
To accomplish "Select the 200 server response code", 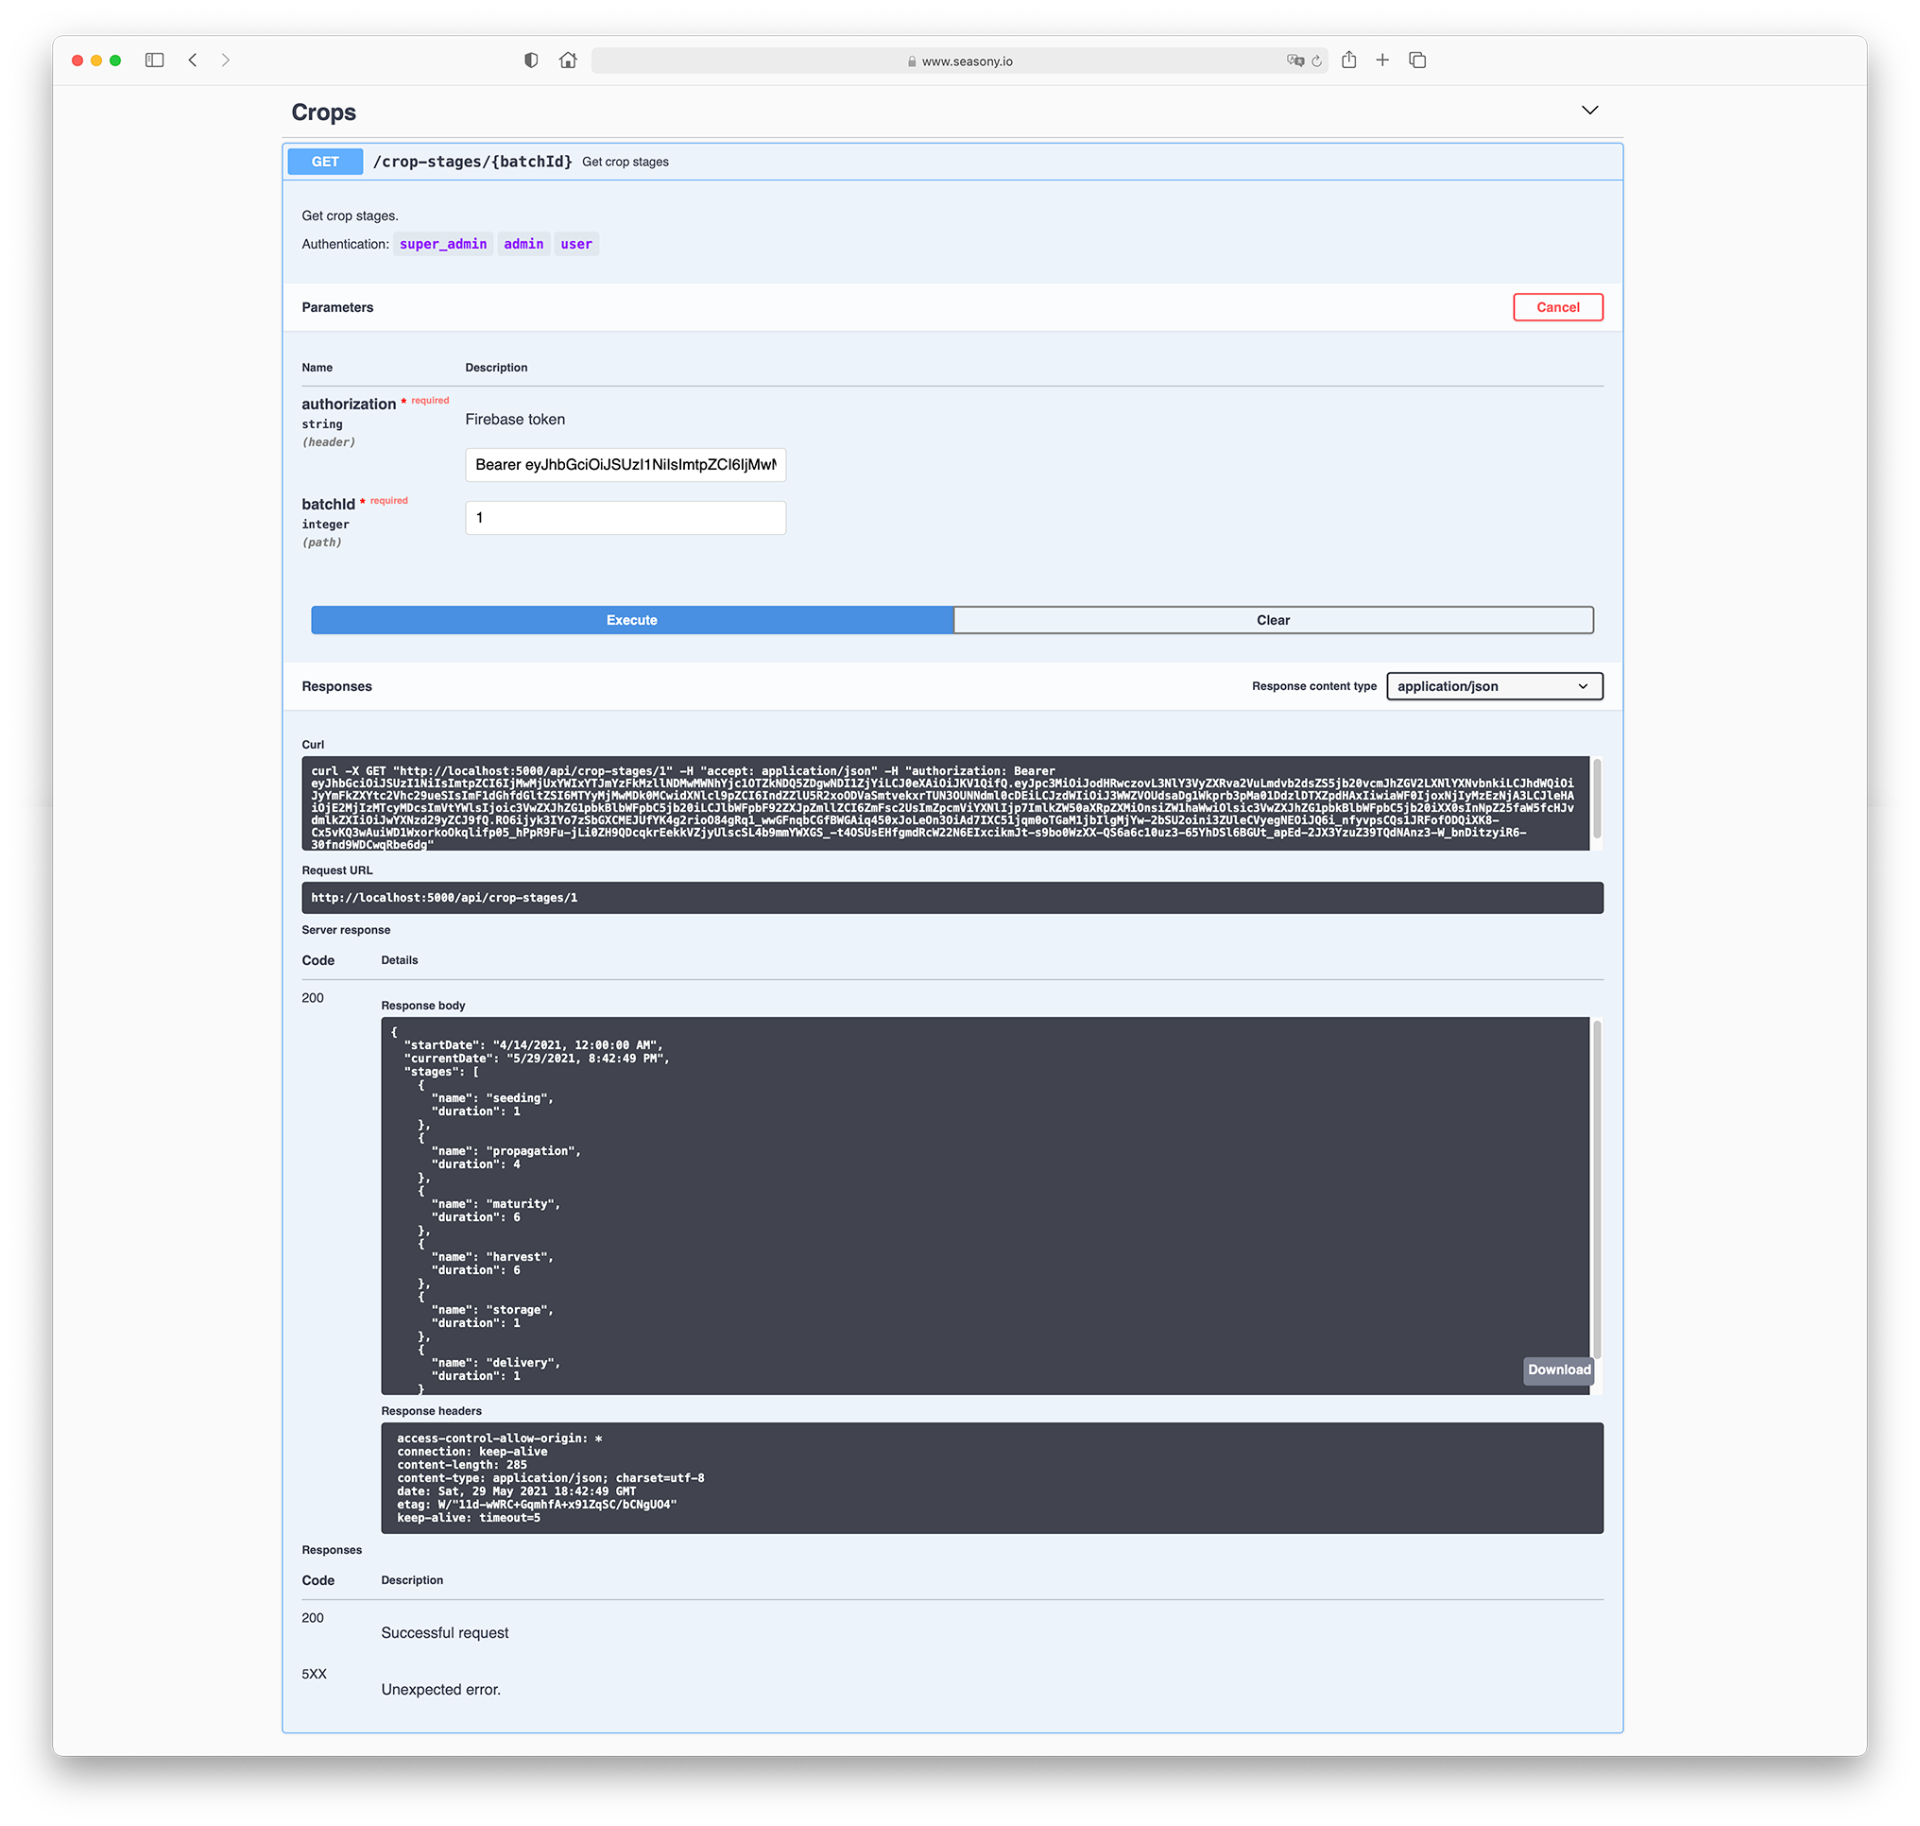I will 313,998.
